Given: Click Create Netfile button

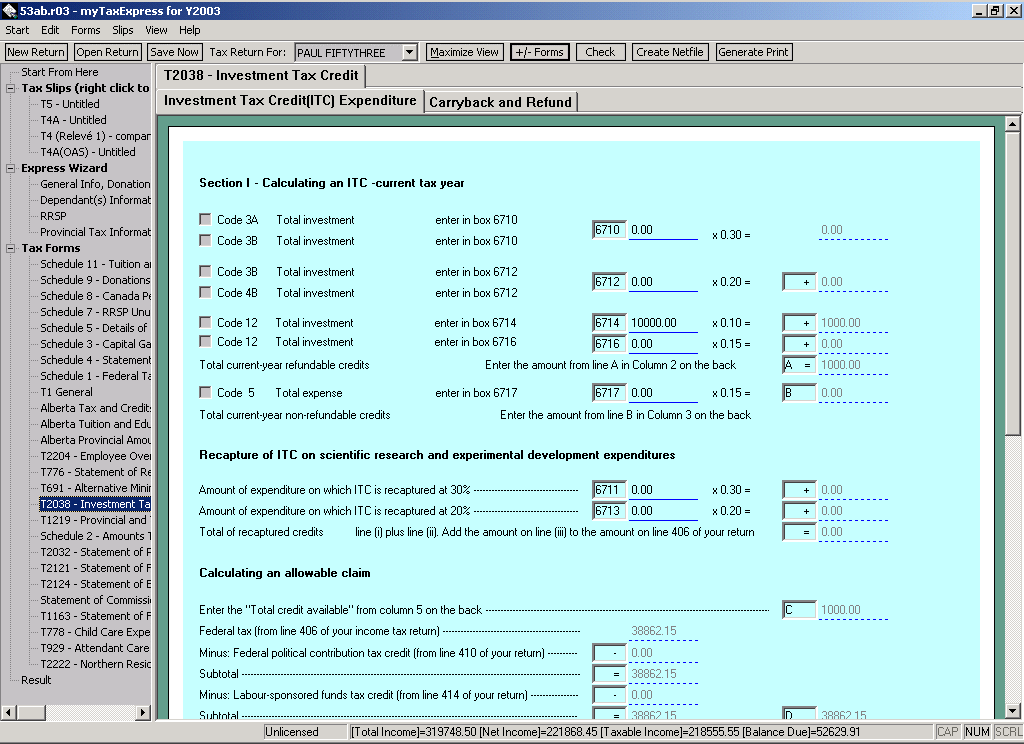Looking at the screenshot, I should 670,52.
